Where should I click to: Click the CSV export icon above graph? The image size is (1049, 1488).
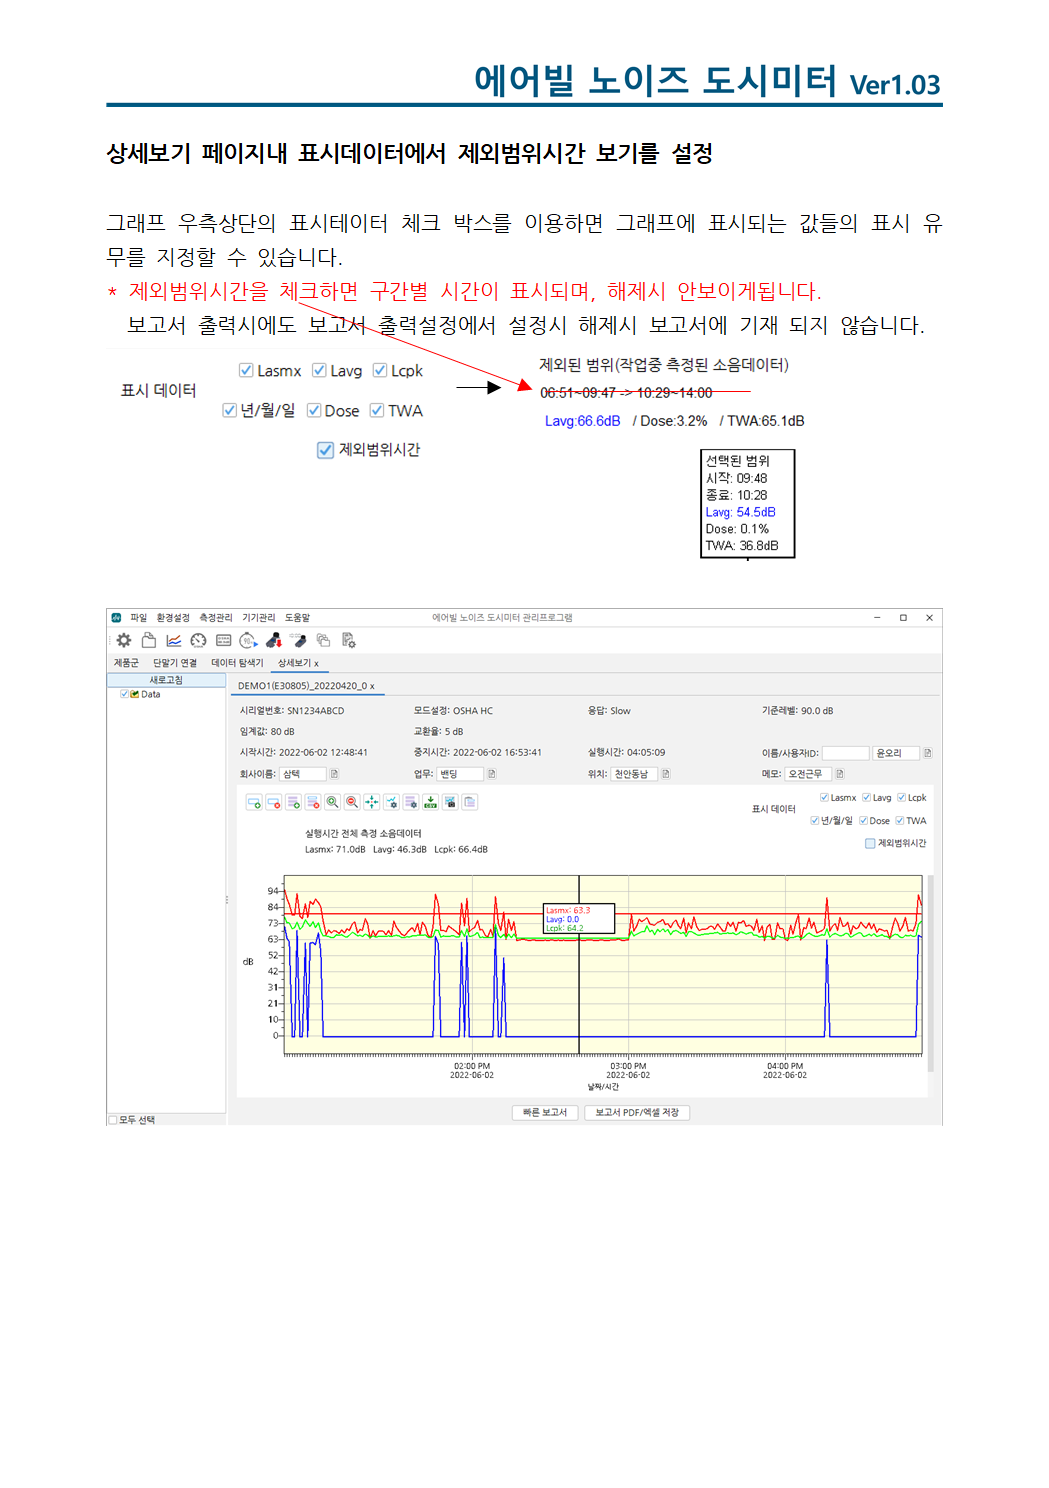(x=430, y=802)
